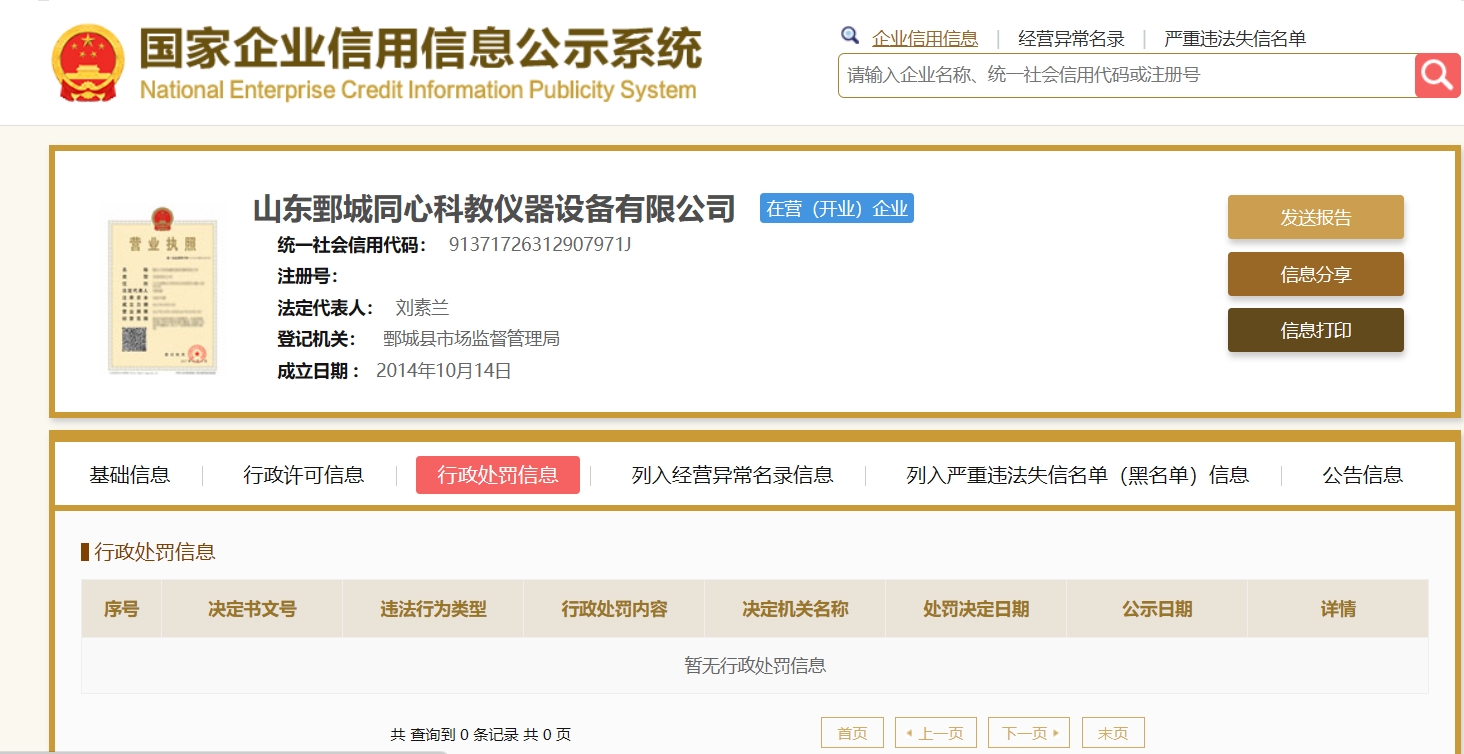Jump to last page with 末页
1464x754 pixels.
pos(1113,733)
